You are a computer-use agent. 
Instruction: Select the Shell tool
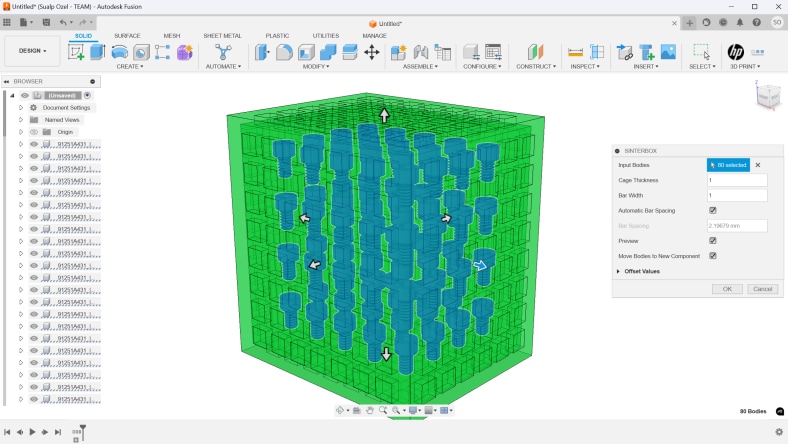pyautogui.click(x=306, y=52)
